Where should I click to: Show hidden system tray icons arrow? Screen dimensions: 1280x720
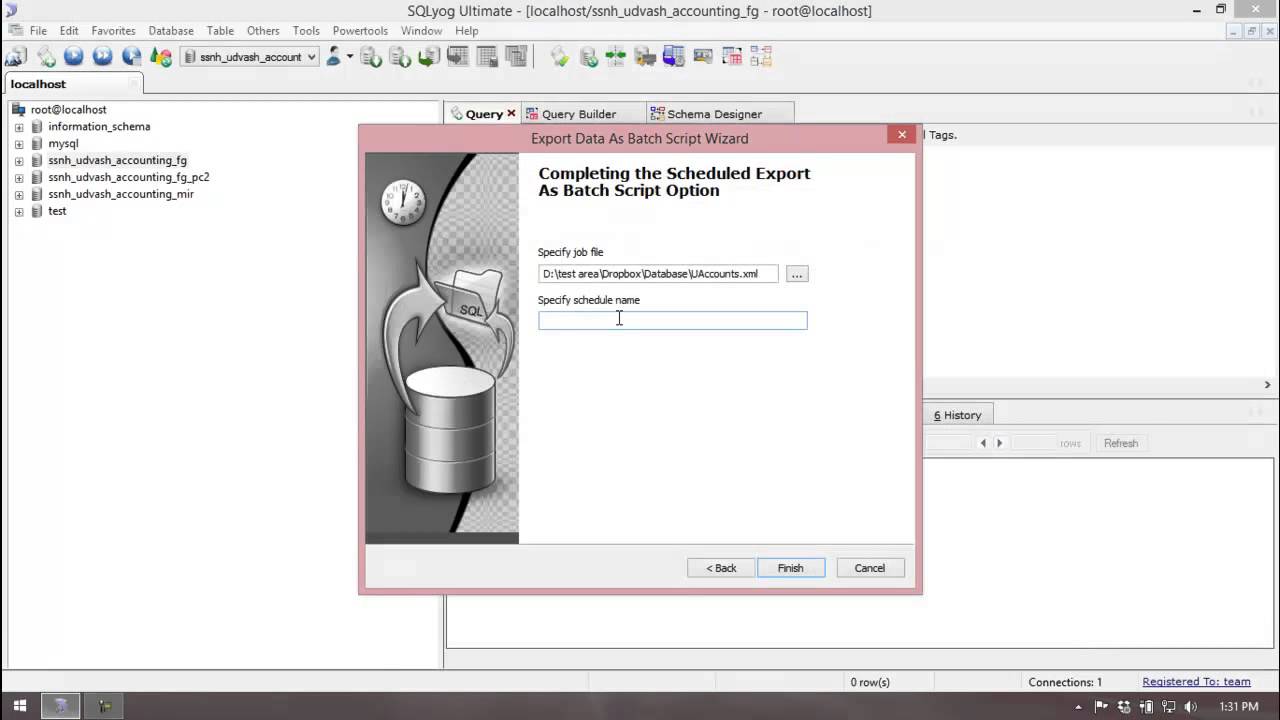click(x=1078, y=707)
